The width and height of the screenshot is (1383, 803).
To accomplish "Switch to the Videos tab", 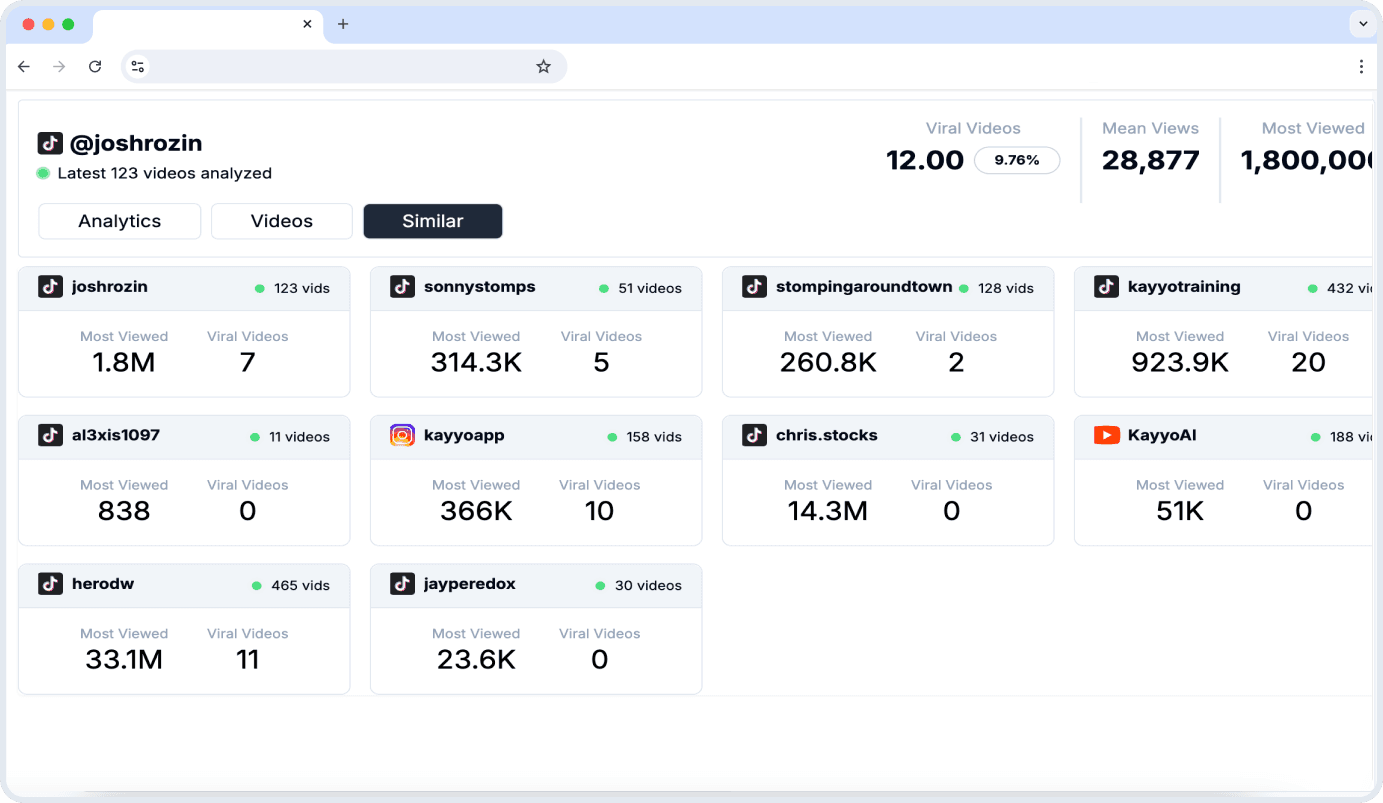I will tap(281, 221).
